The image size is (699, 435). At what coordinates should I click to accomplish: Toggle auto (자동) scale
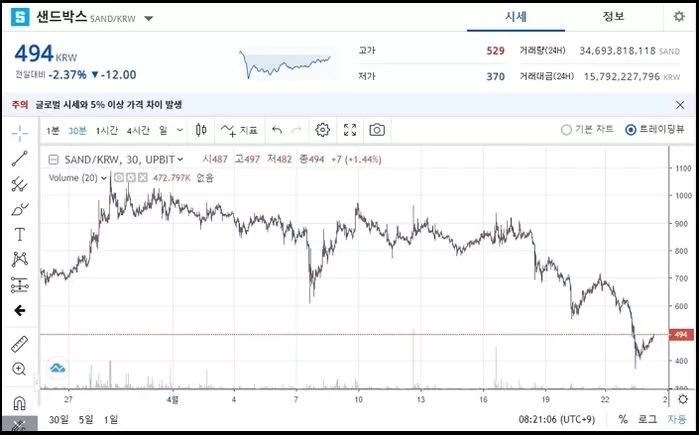click(x=677, y=419)
